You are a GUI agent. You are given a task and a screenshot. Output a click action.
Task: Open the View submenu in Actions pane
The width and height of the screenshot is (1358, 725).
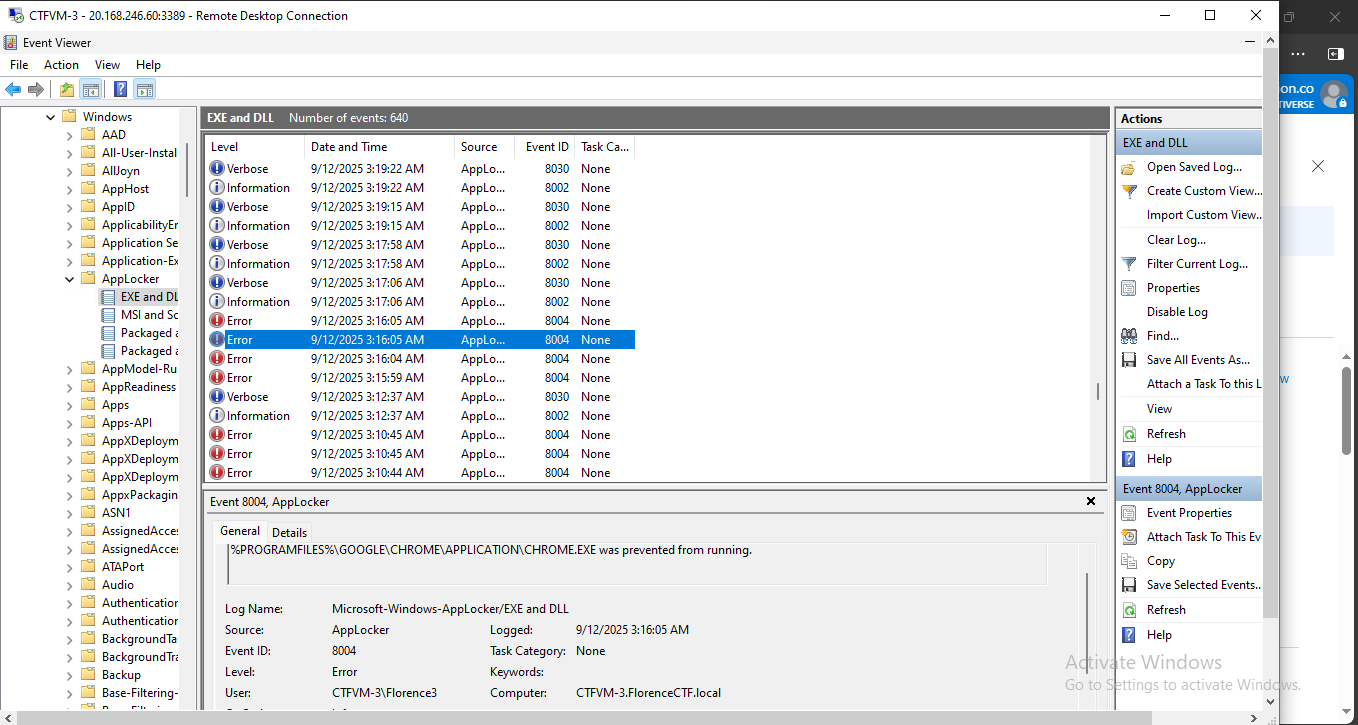(x=1159, y=409)
